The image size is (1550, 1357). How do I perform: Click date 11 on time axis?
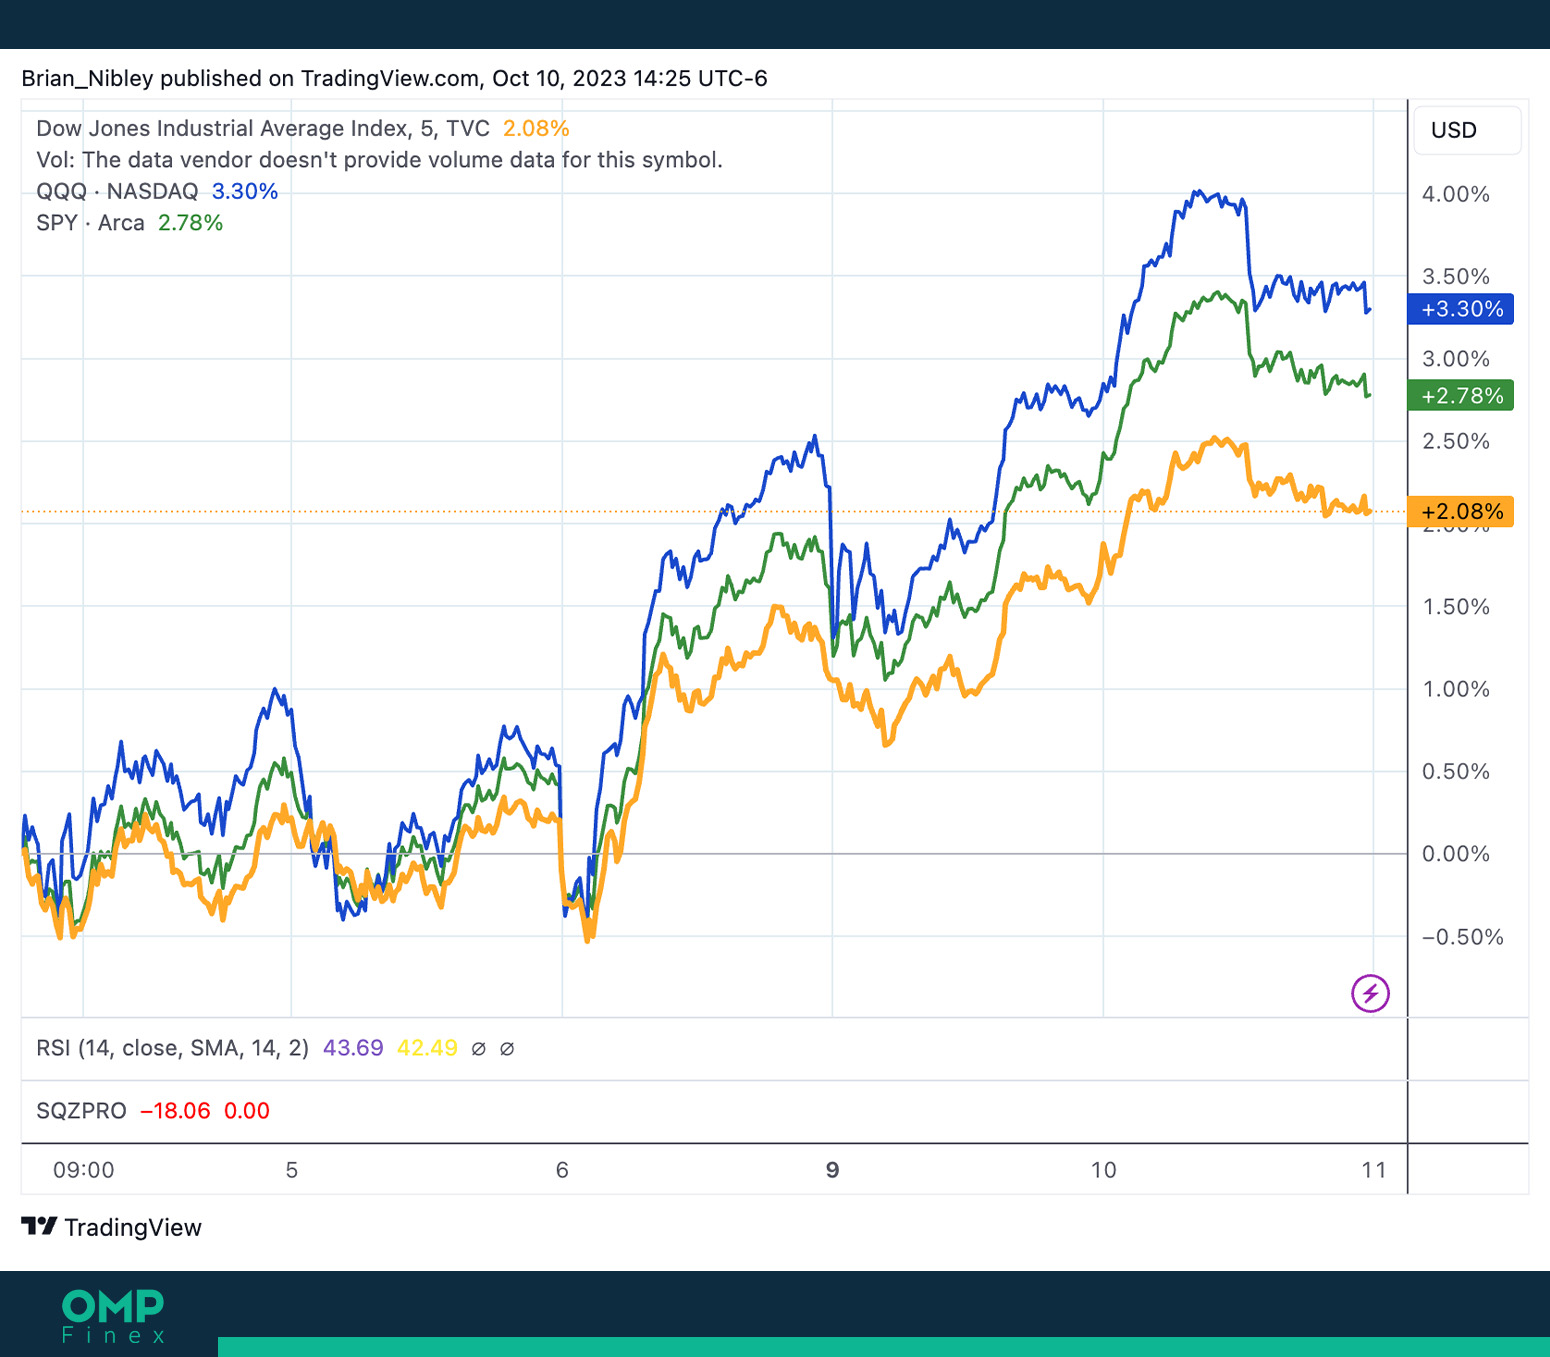point(1374,1170)
